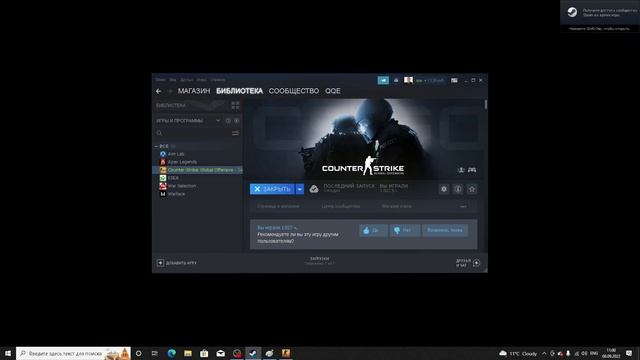This screenshot has width=640, height=360.
Task: Click Возможно, позже button
Action: coord(444,230)
